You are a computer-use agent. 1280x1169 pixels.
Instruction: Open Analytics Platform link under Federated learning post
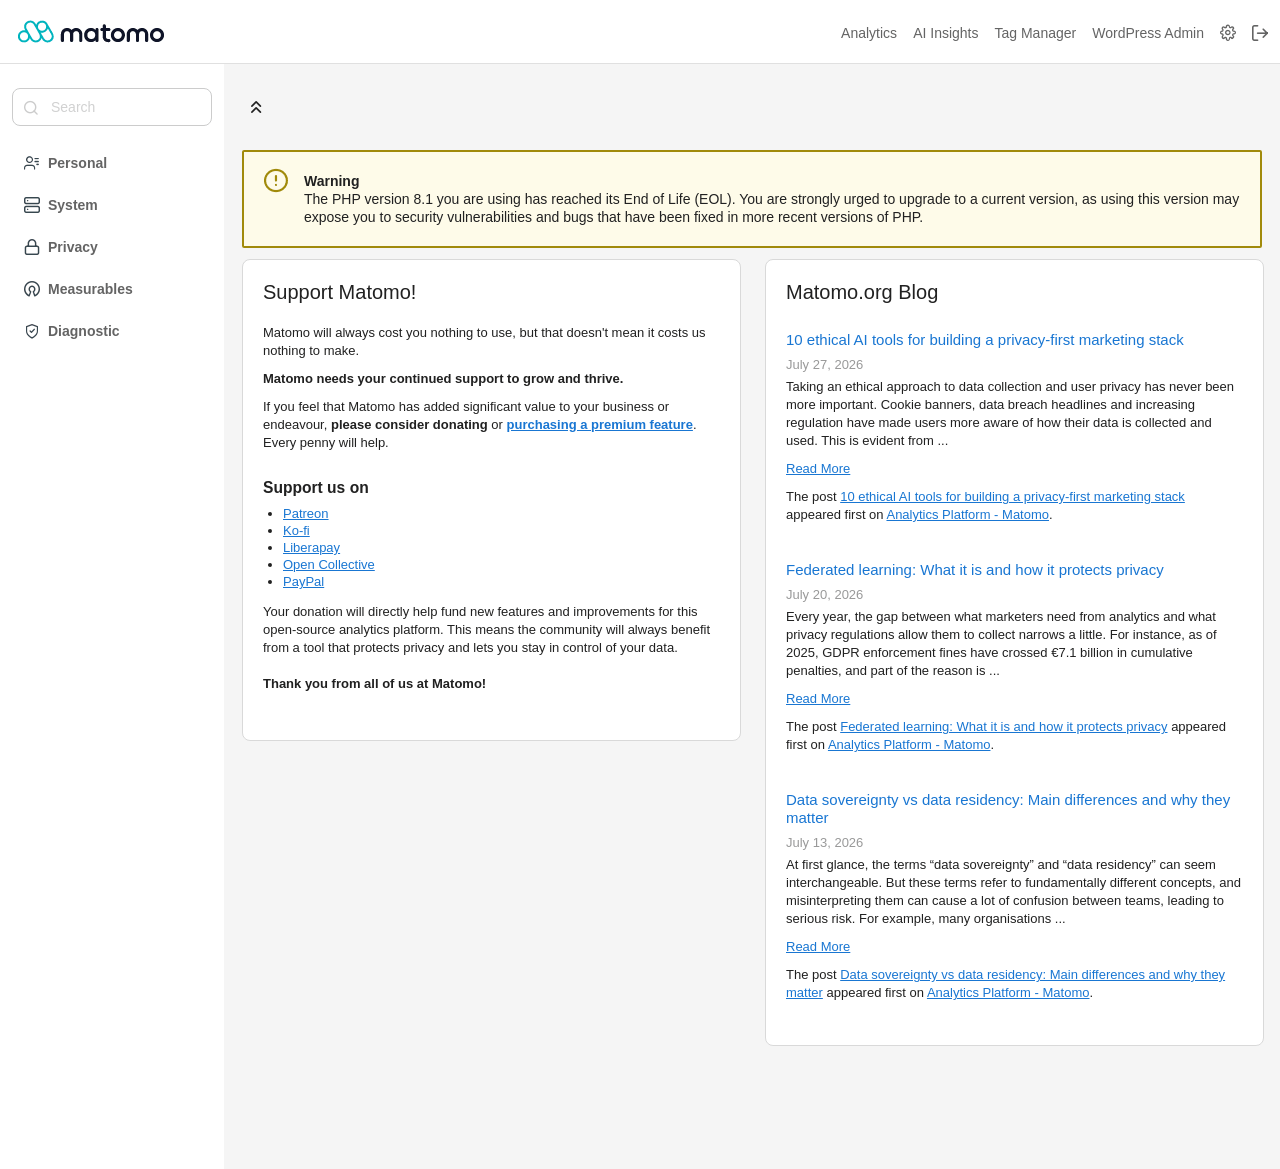pyautogui.click(x=909, y=745)
